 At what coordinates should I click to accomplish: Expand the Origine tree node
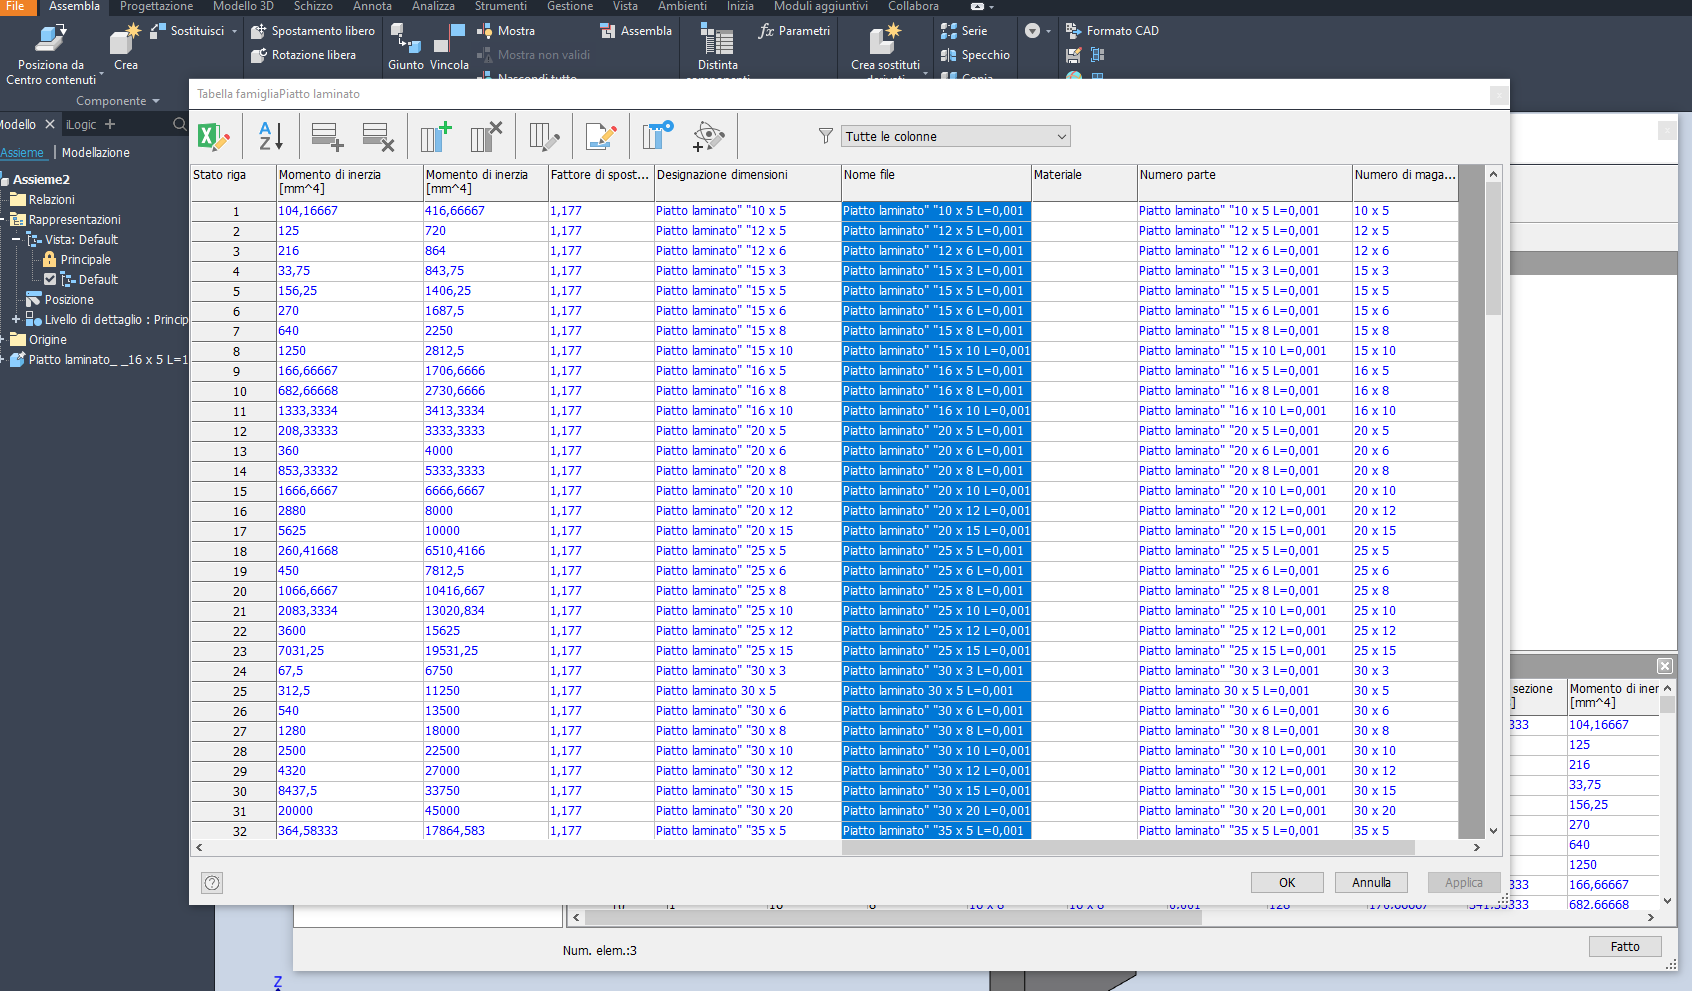tap(3, 340)
